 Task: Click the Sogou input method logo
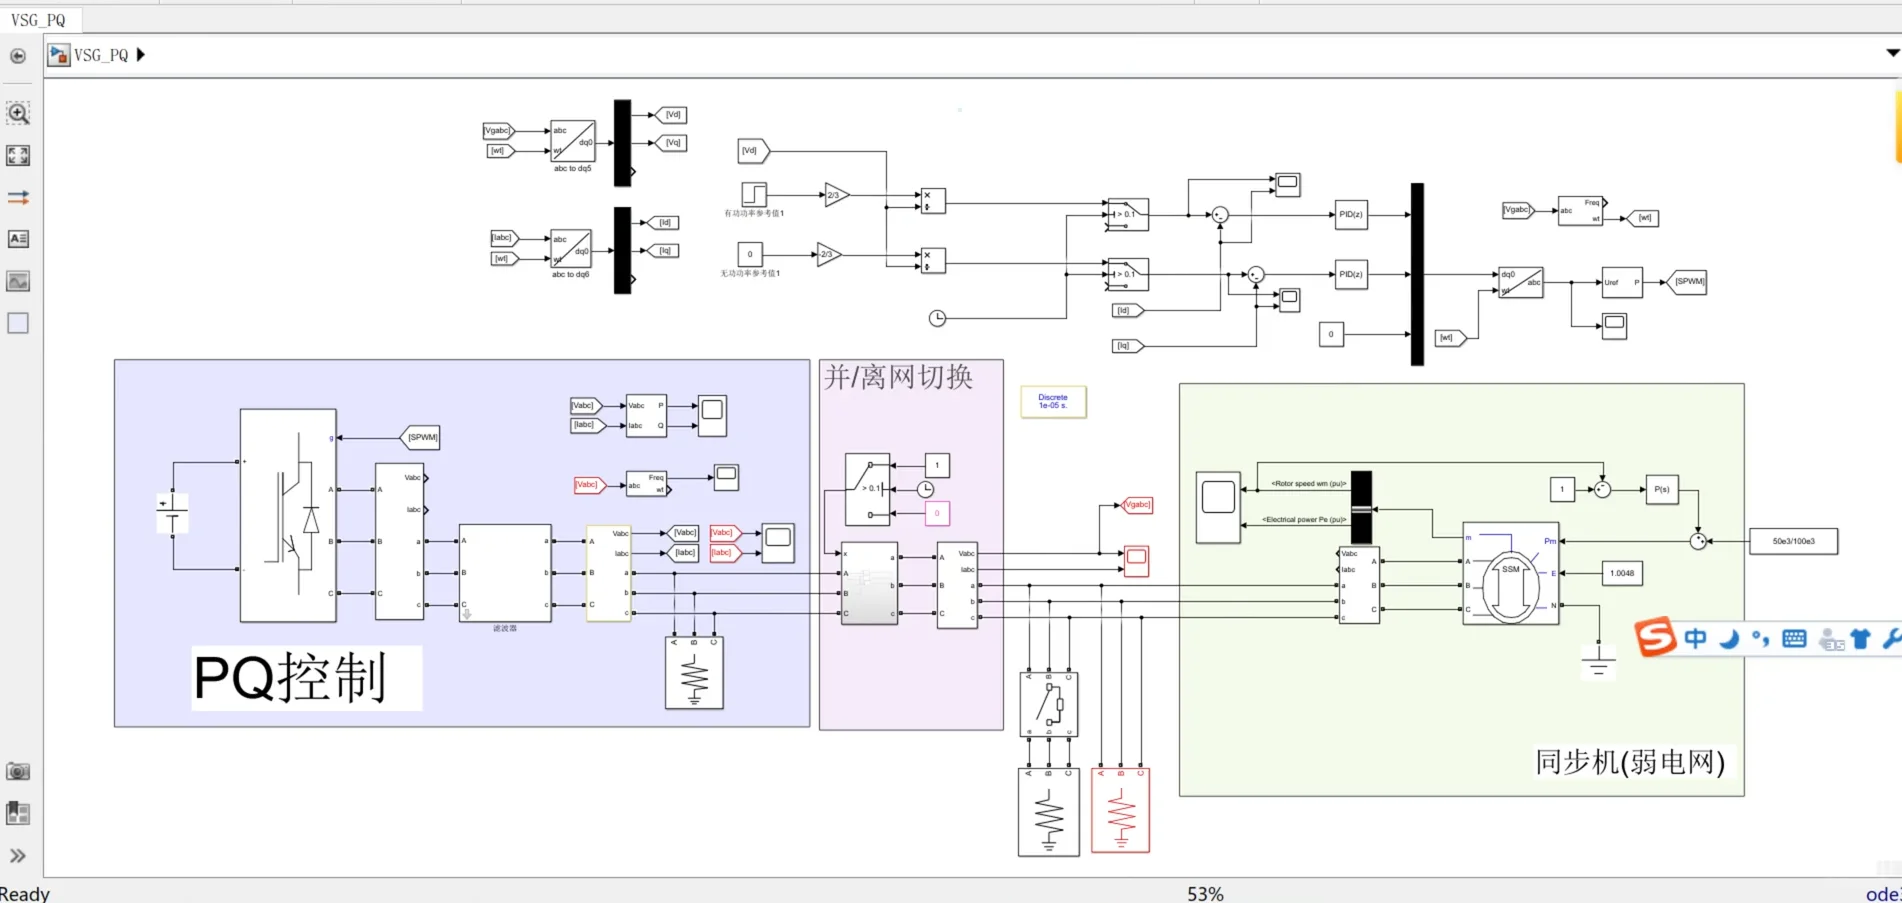tap(1655, 637)
